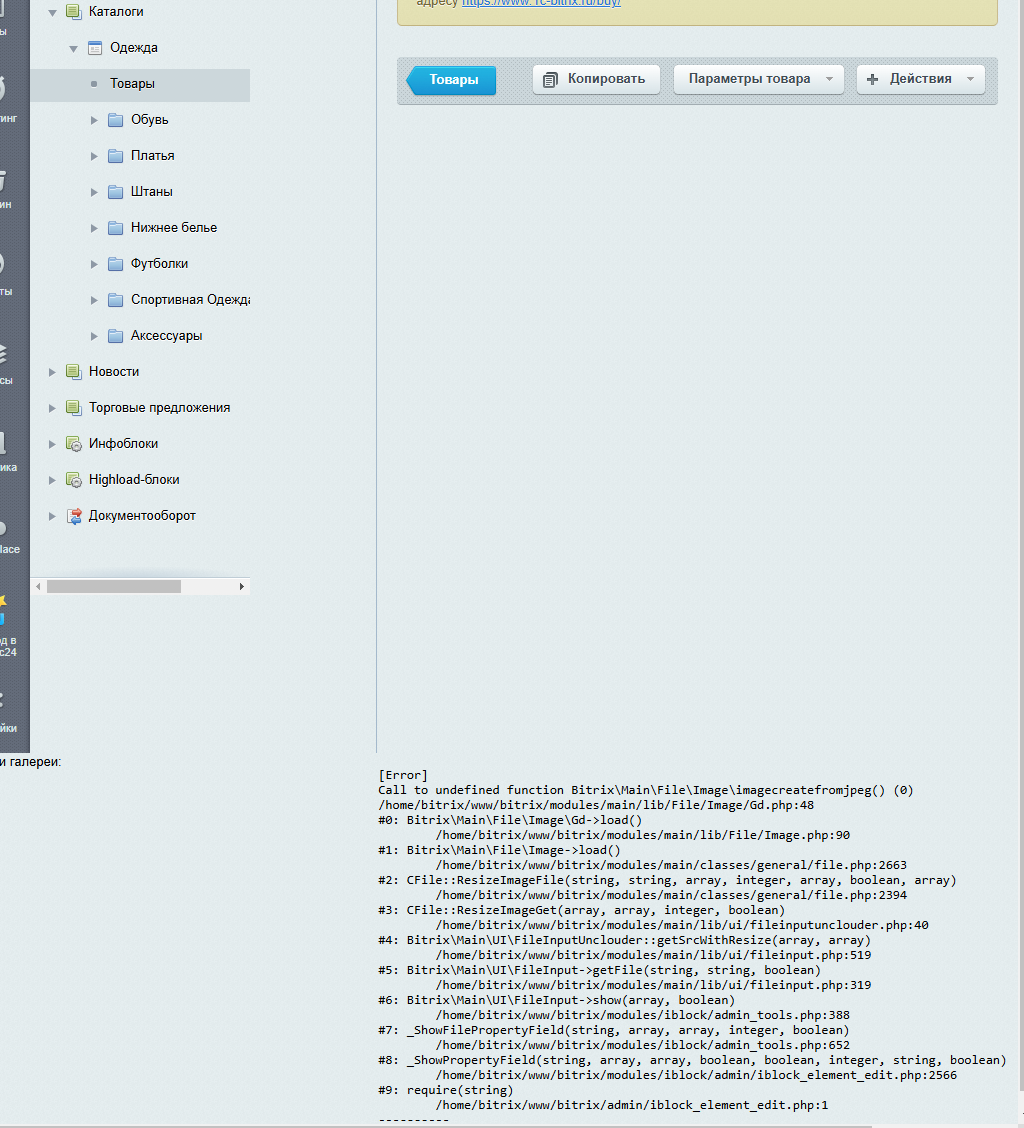This screenshot has width=1024, height=1128.
Task: Collapse the Каталоги tree node
Action: (52, 12)
